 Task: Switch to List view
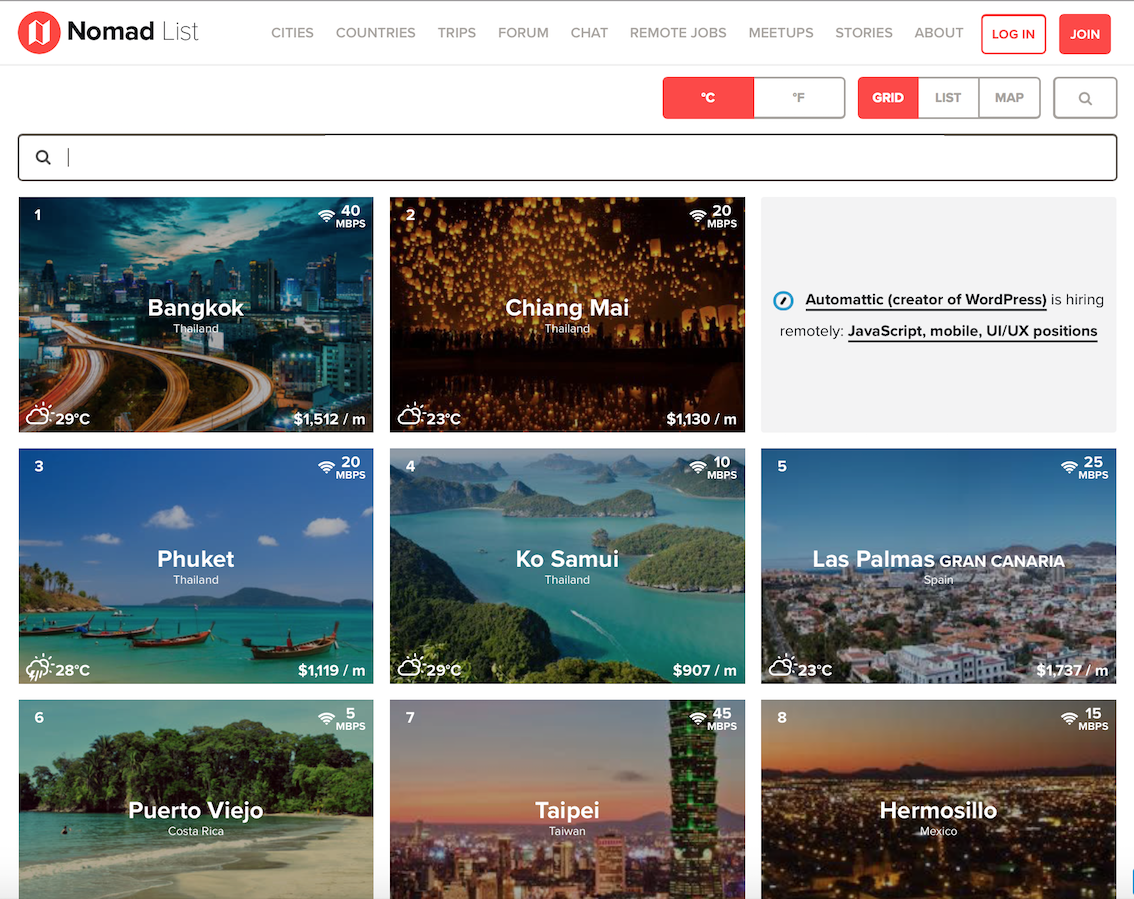click(948, 98)
